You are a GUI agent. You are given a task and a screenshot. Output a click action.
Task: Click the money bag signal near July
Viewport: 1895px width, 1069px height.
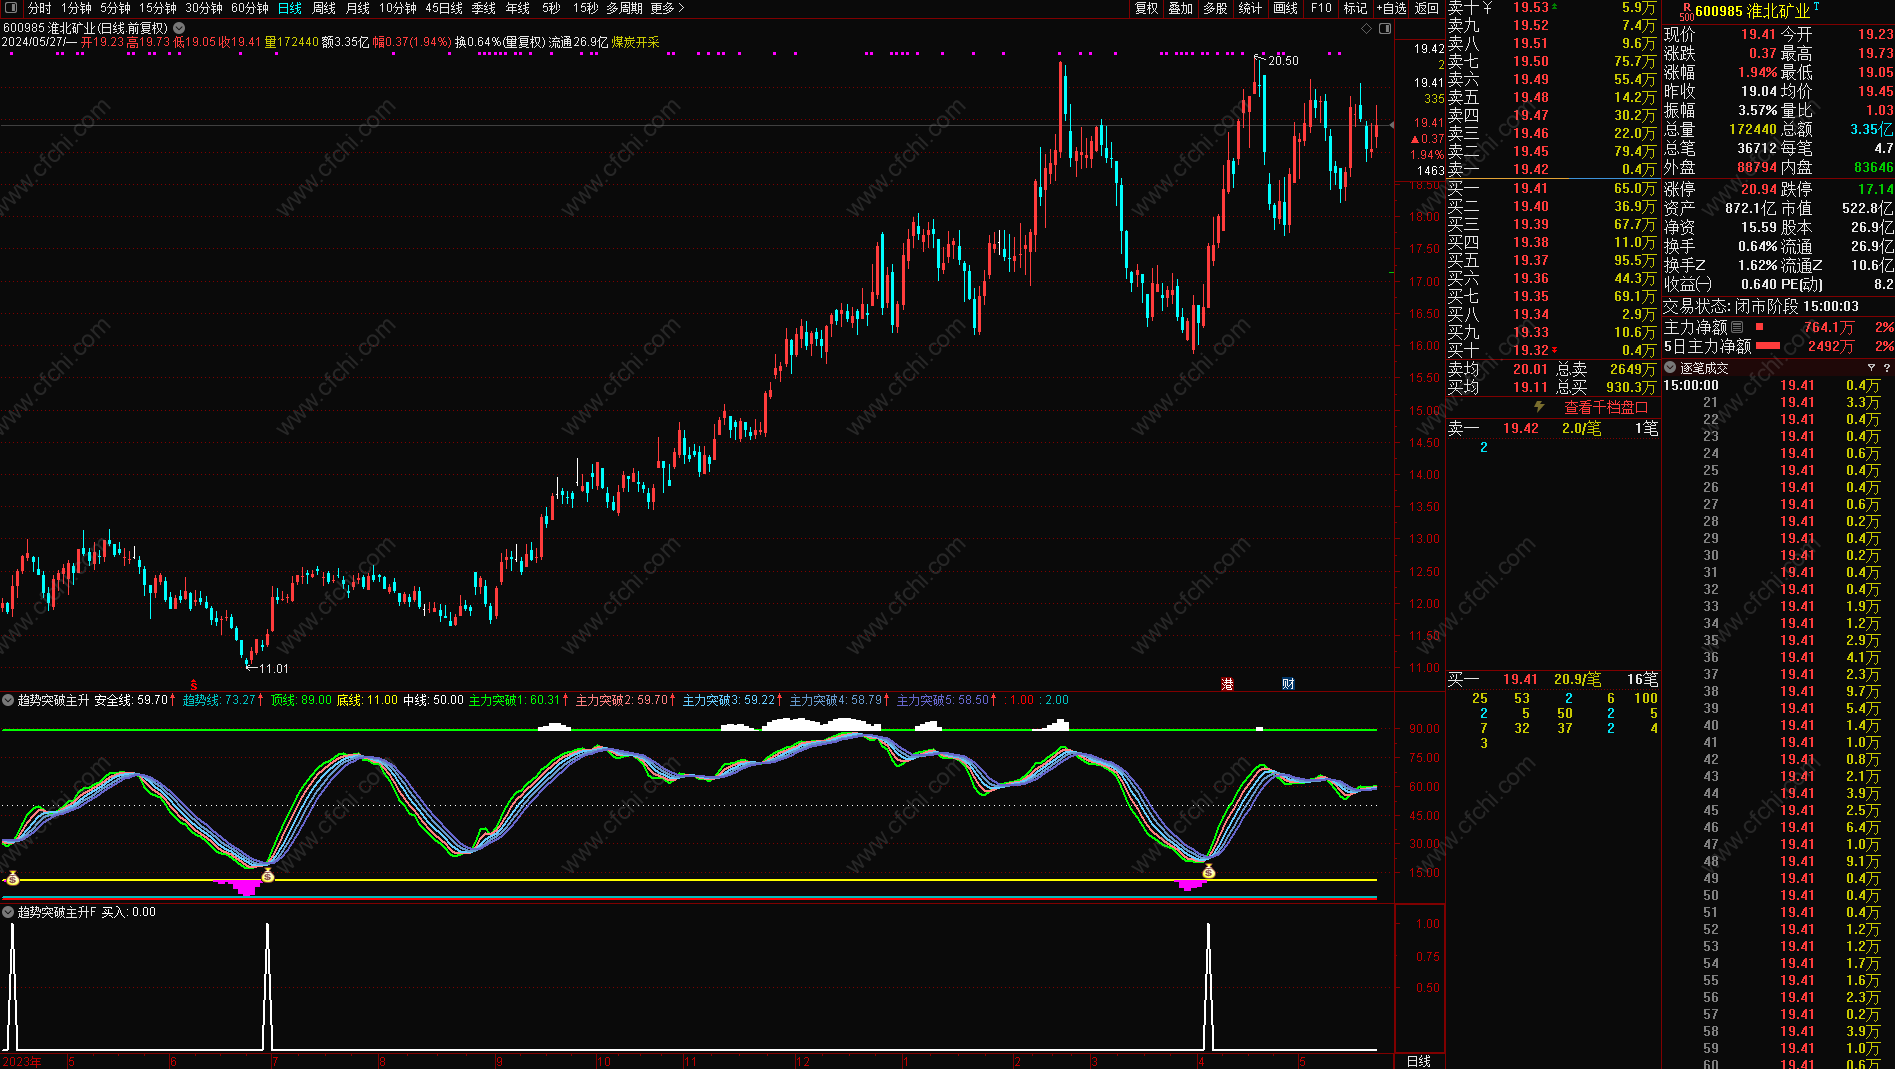click(267, 876)
